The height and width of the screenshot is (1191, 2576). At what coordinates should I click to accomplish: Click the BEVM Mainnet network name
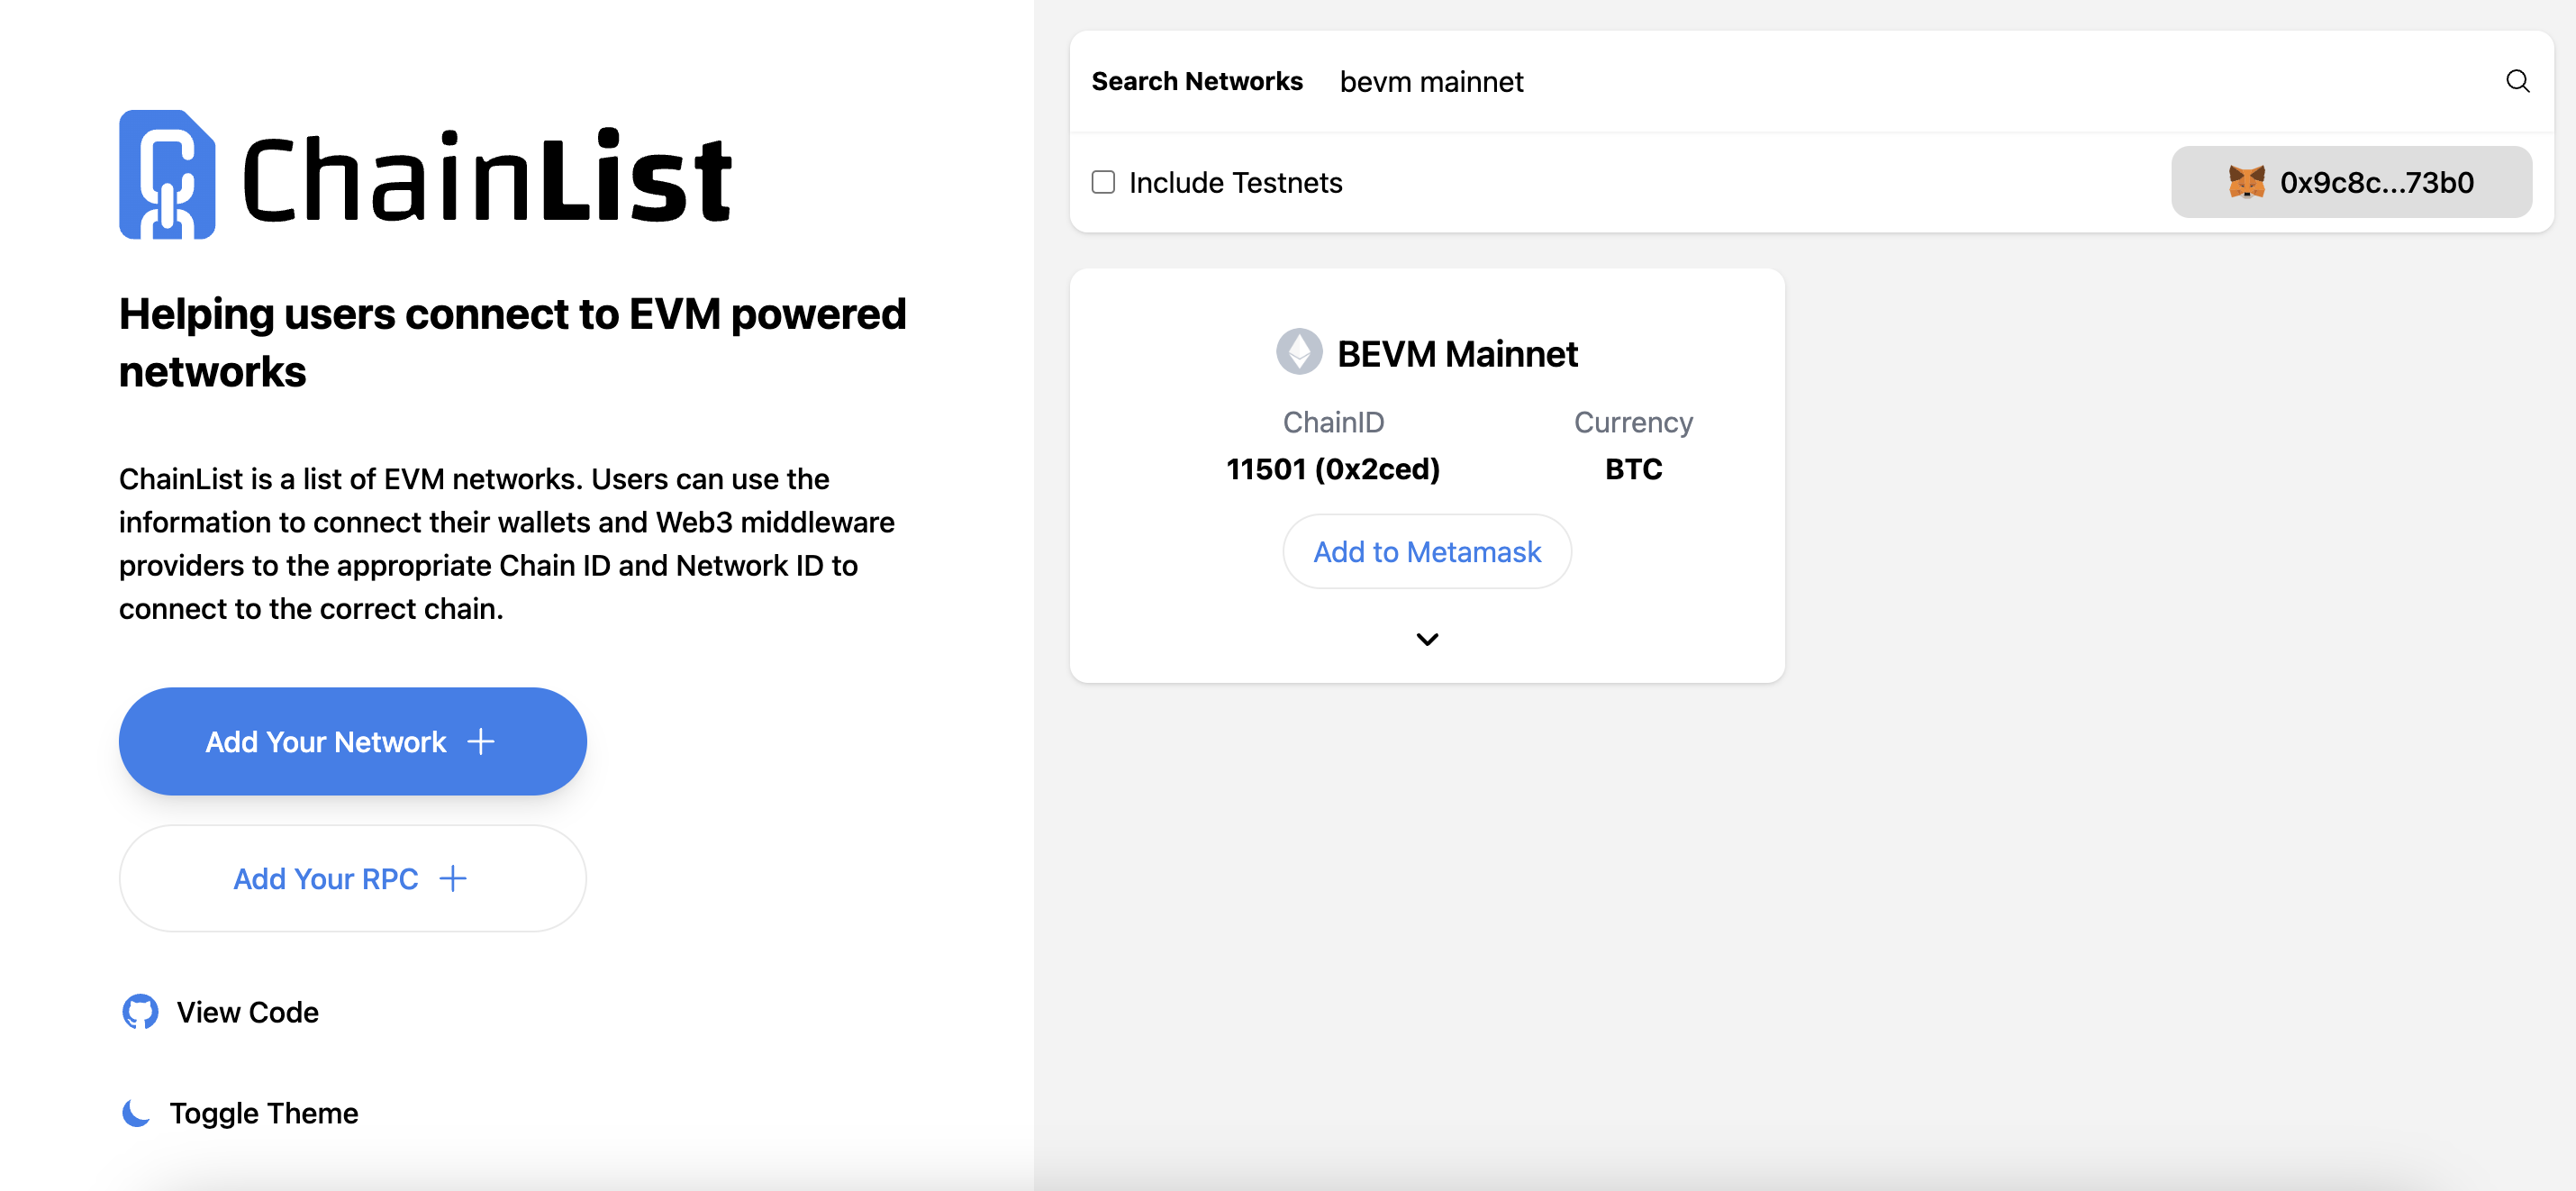tap(1457, 353)
